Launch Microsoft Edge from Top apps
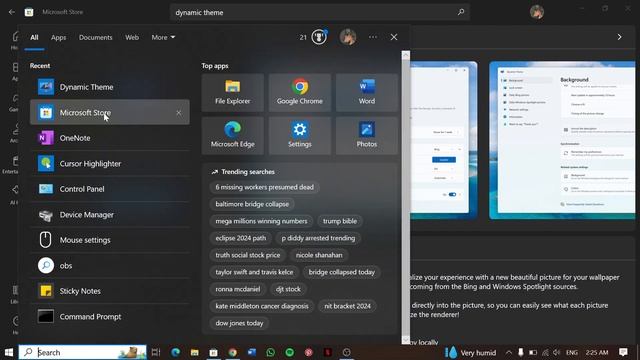 pyautogui.click(x=233, y=136)
